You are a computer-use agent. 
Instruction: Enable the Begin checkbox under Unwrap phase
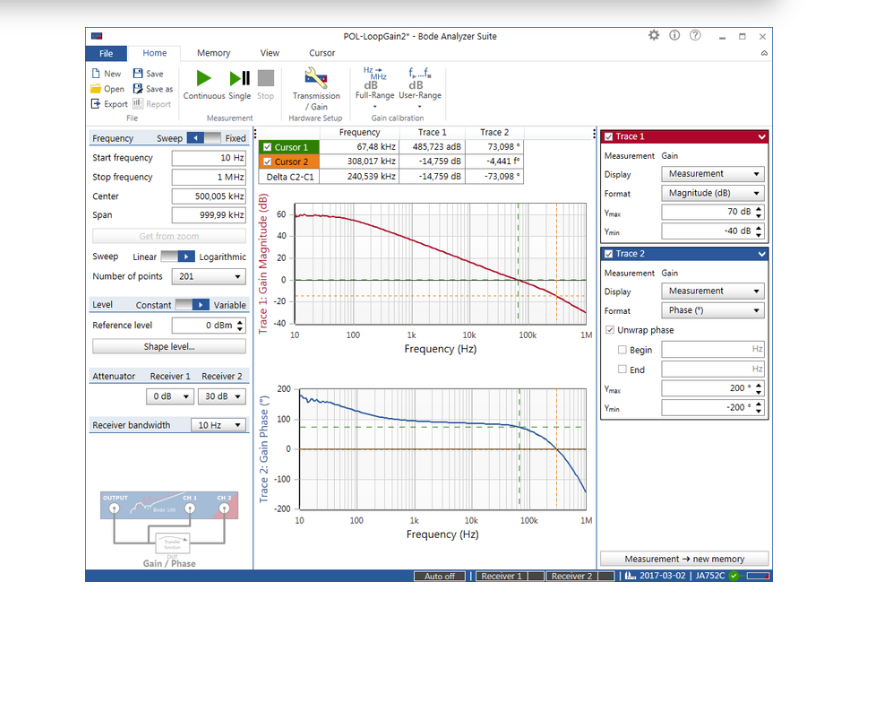pos(623,350)
